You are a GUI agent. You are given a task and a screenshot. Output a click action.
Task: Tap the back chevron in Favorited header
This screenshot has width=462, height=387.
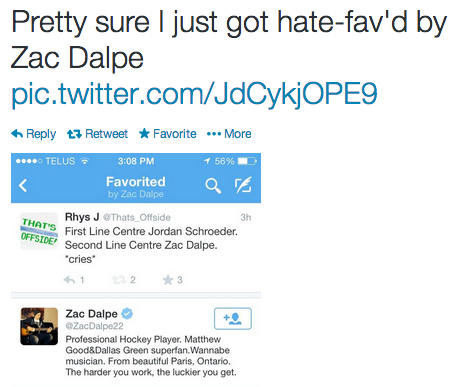tap(23, 185)
